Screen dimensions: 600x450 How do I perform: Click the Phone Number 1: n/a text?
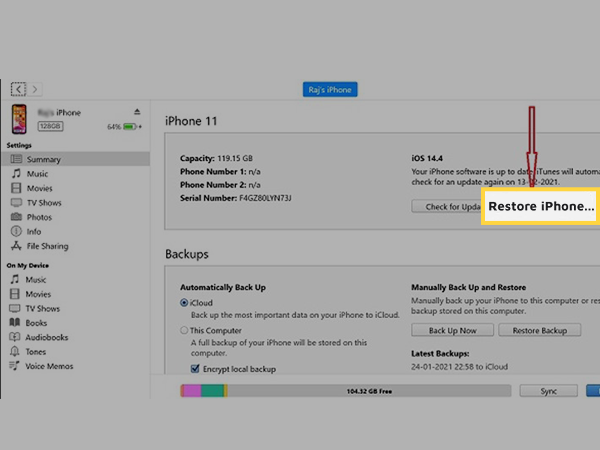pyautogui.click(x=220, y=171)
